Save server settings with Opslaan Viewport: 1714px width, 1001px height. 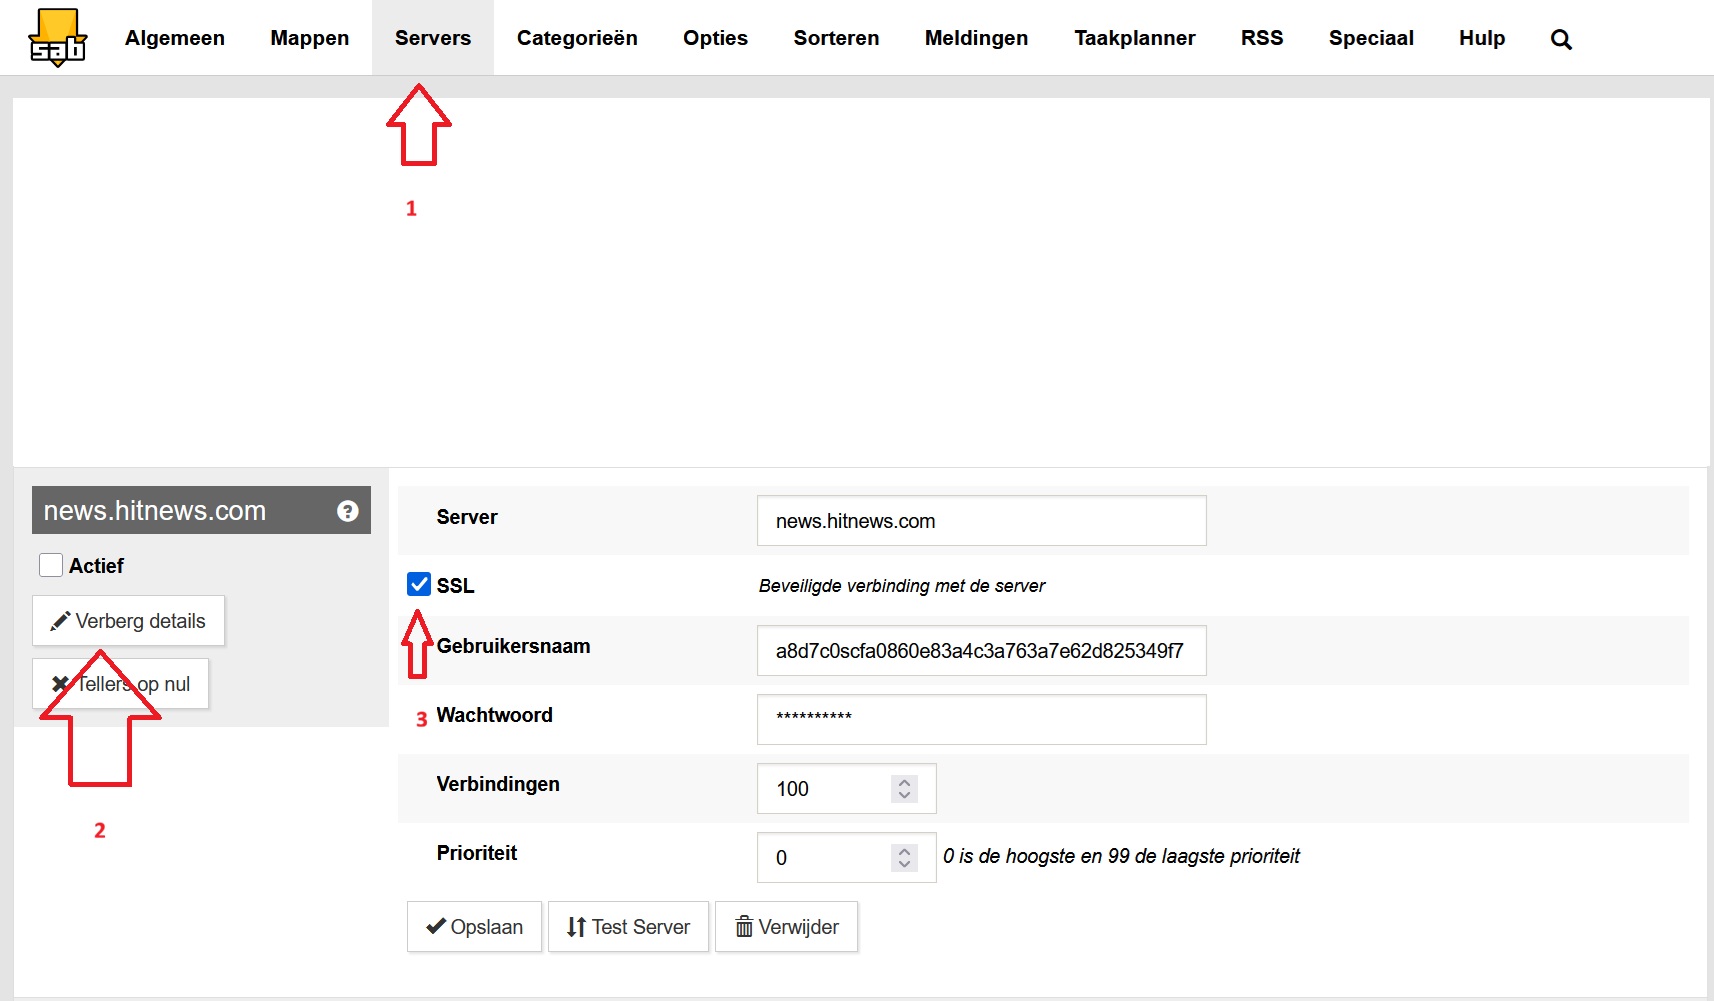coord(474,927)
